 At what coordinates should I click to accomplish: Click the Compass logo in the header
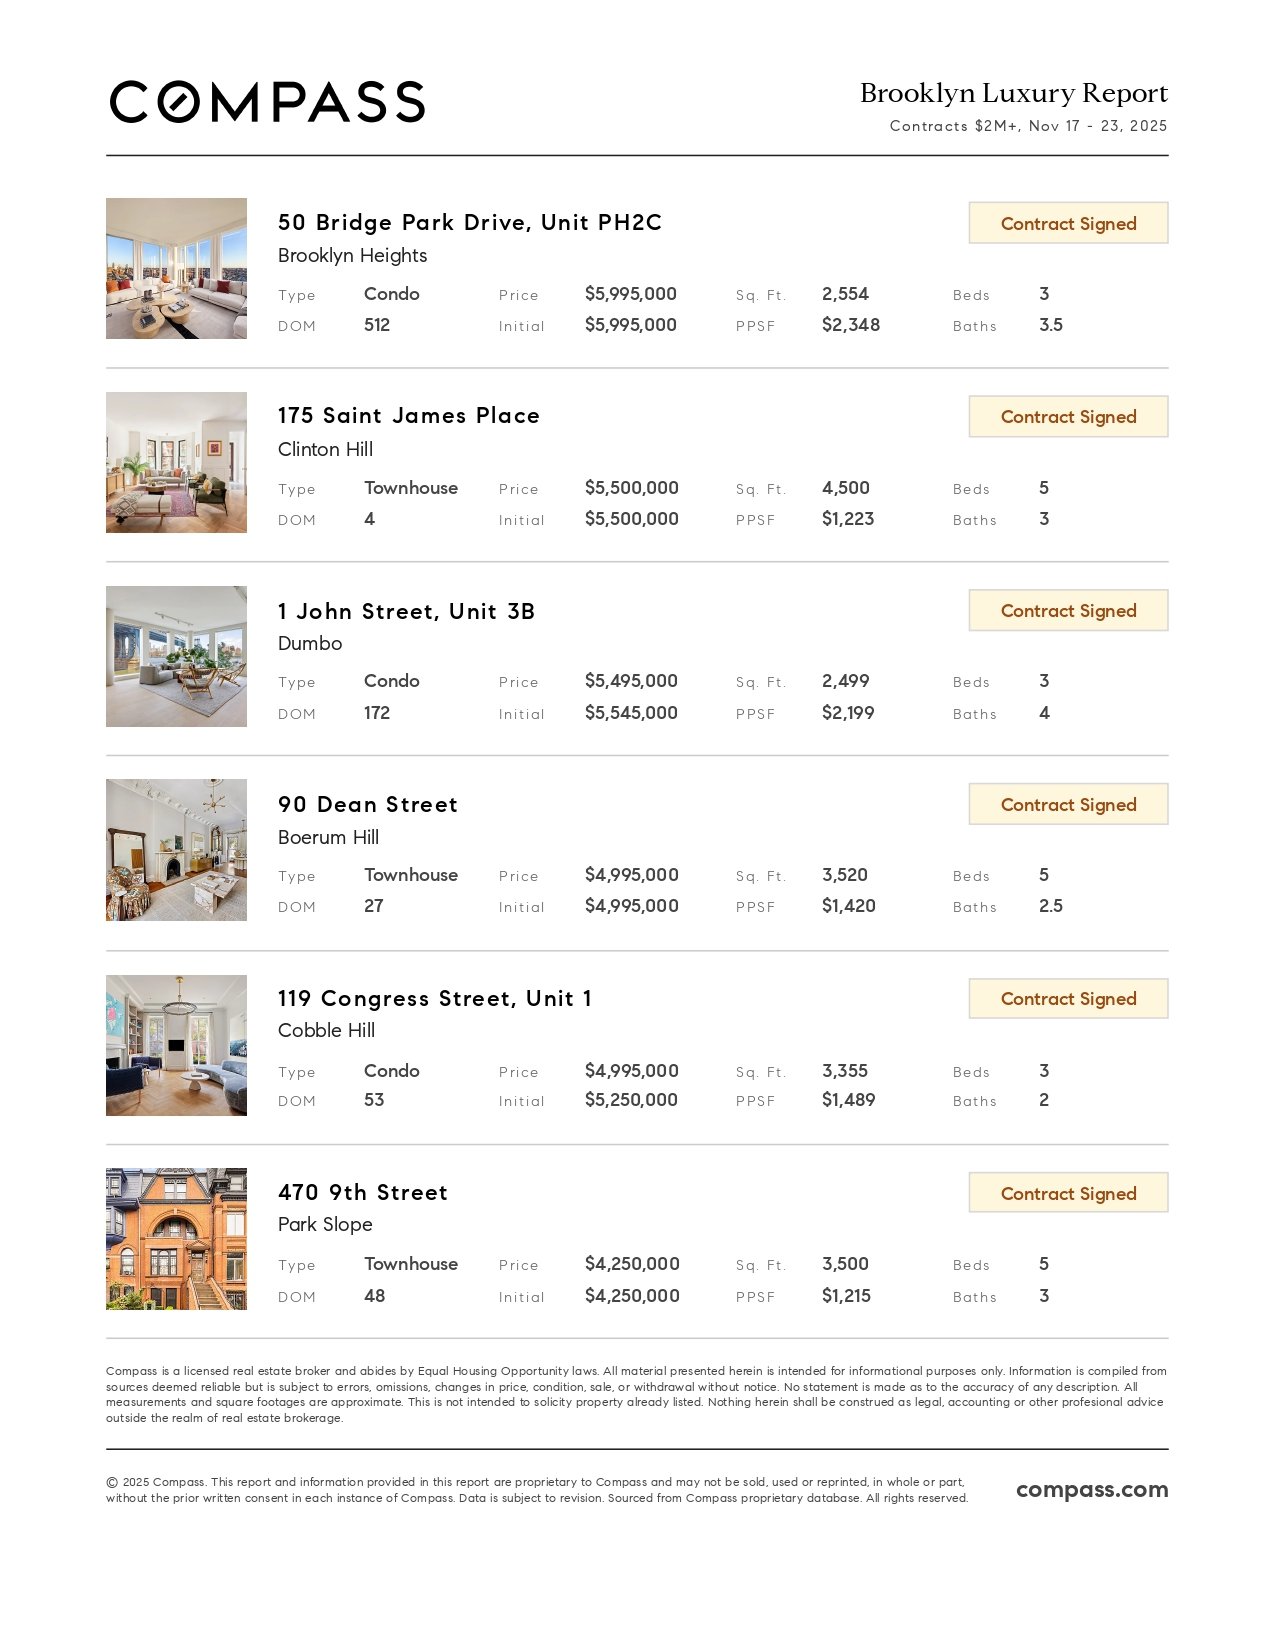(267, 102)
